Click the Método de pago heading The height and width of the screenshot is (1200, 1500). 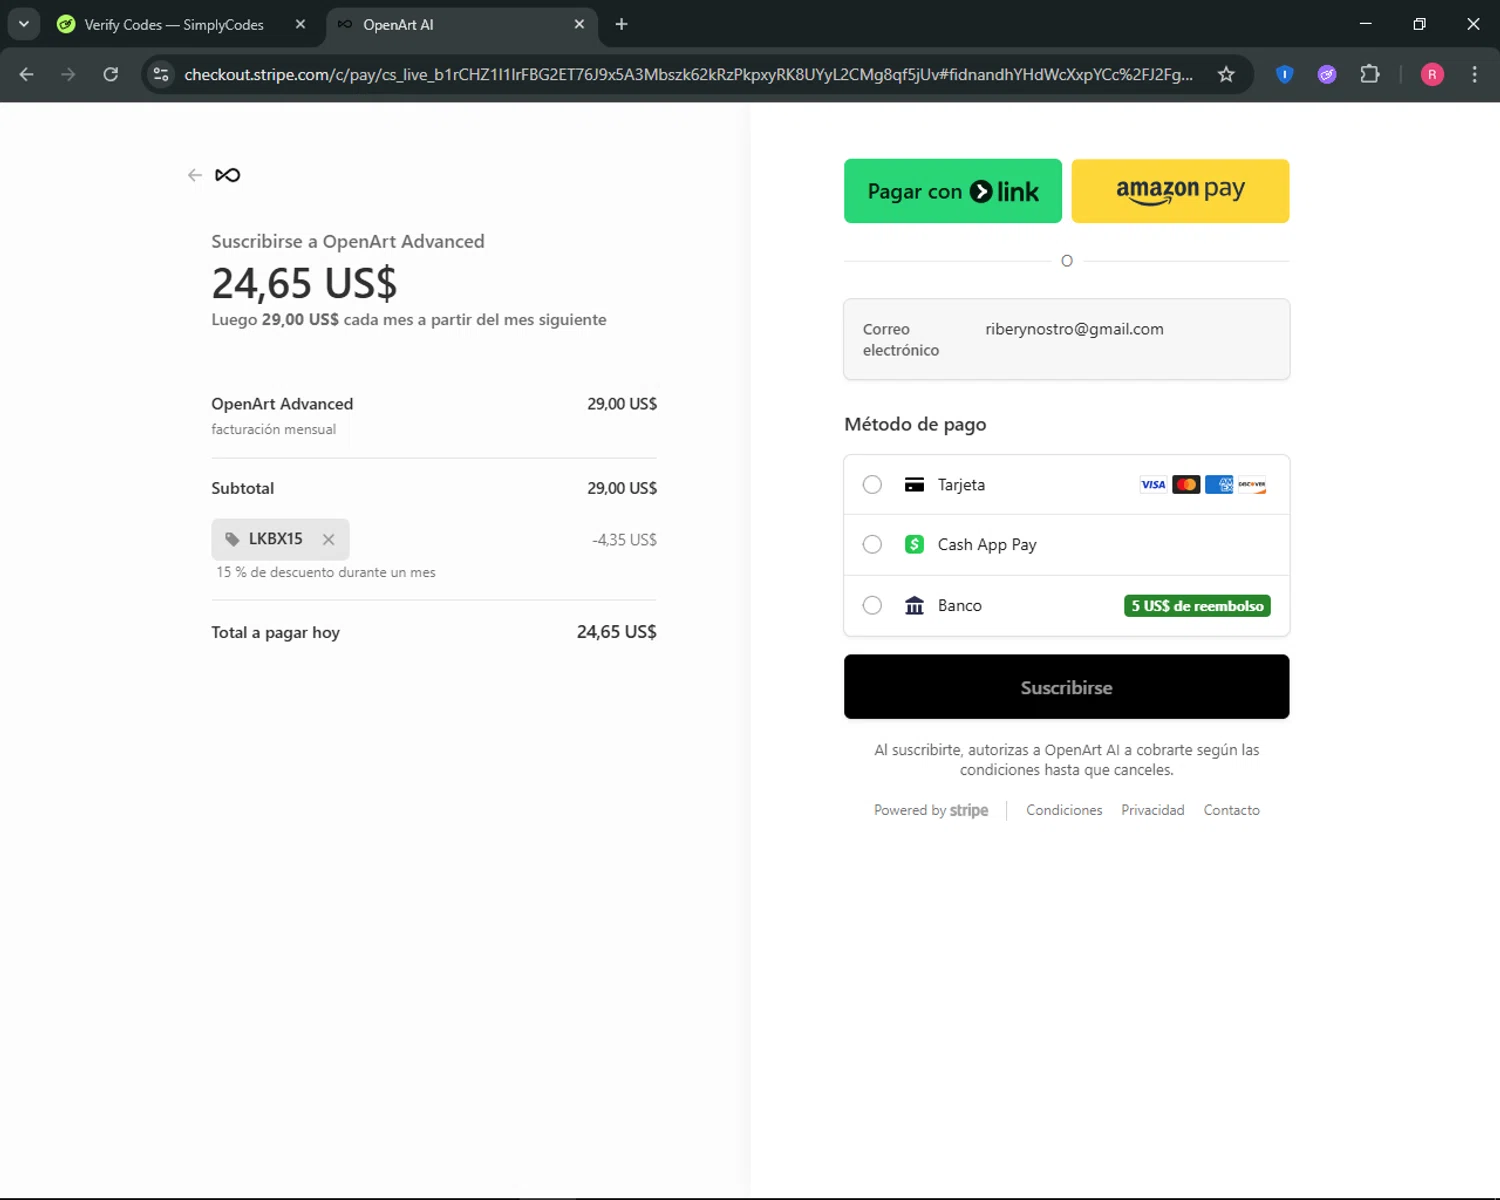click(915, 424)
